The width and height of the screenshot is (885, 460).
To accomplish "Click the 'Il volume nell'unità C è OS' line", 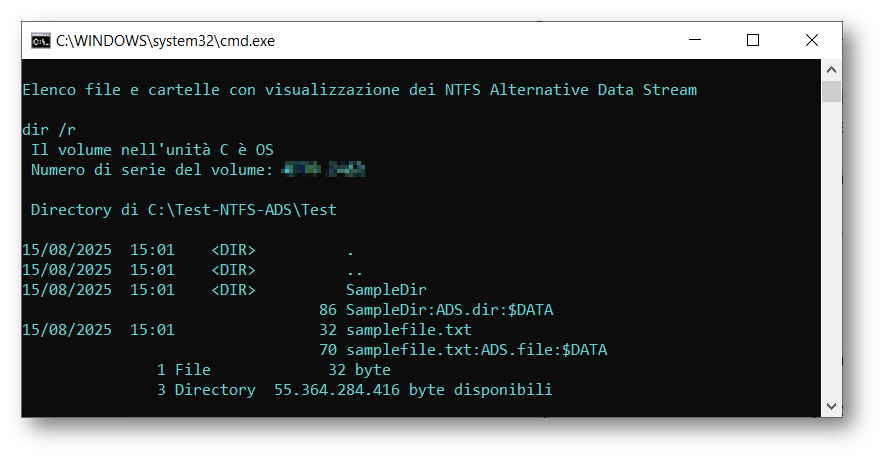I will click(152, 150).
